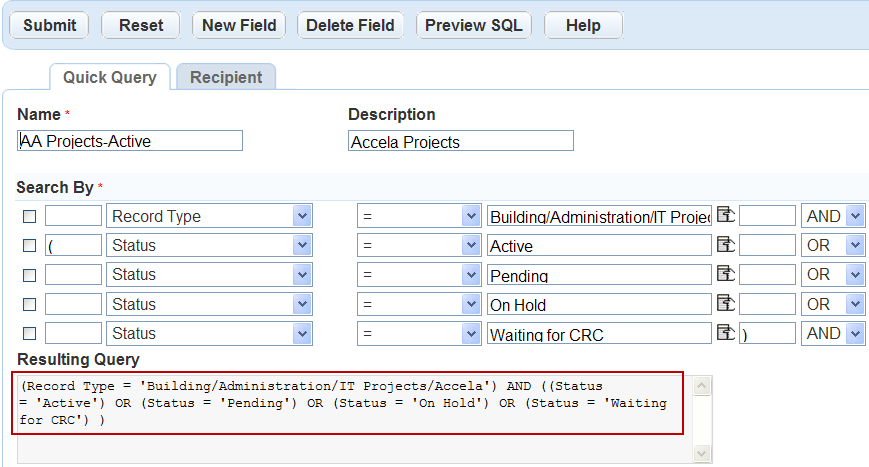Screen dimensions: 869x467
Task: Click the Preview SQL button
Action: click(x=473, y=25)
